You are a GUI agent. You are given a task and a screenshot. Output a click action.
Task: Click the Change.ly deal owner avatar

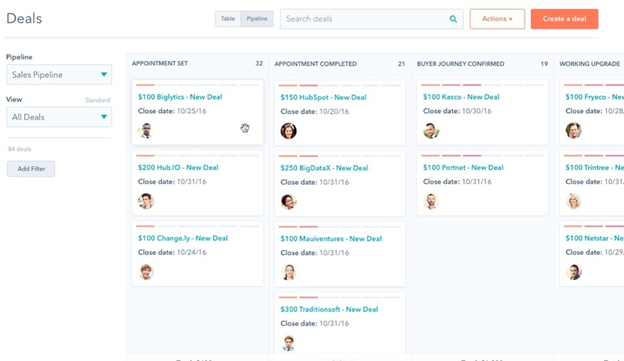(x=146, y=272)
